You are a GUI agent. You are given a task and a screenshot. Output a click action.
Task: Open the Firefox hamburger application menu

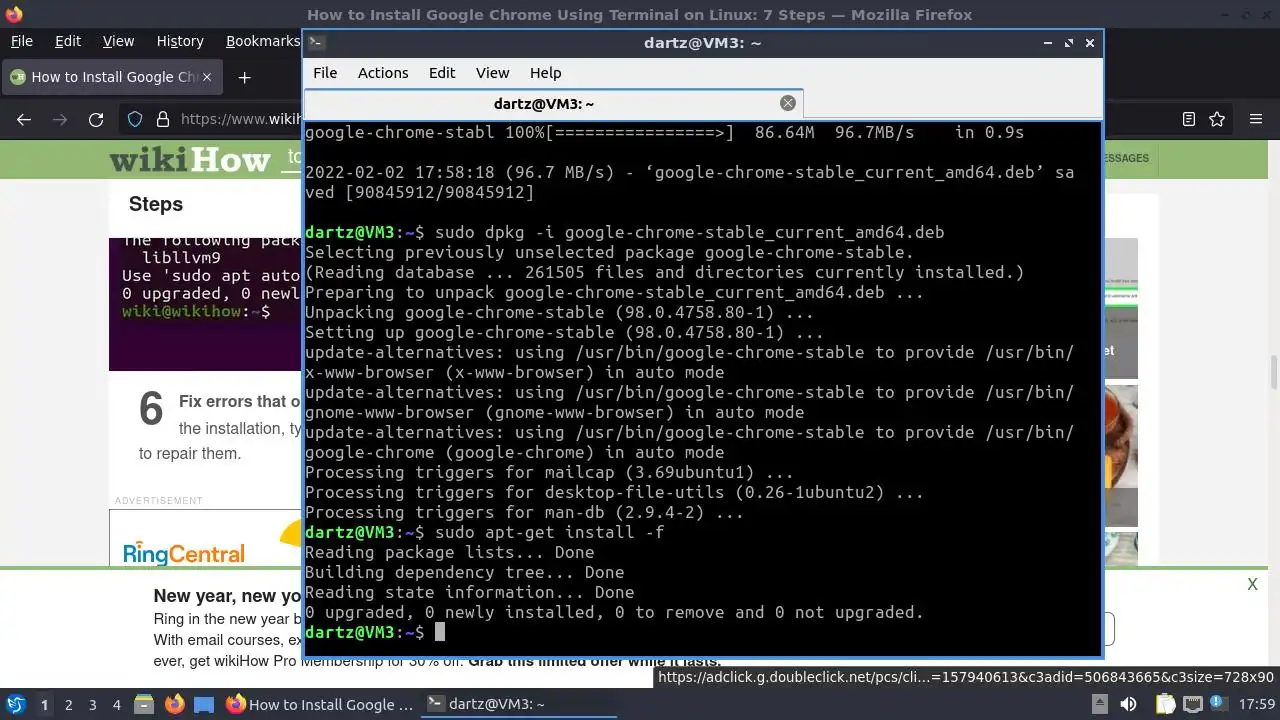tap(1256, 119)
